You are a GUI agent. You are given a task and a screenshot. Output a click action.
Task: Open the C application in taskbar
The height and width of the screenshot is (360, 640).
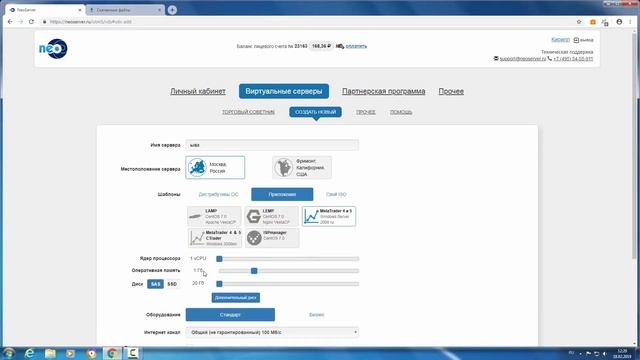[x=132, y=353]
